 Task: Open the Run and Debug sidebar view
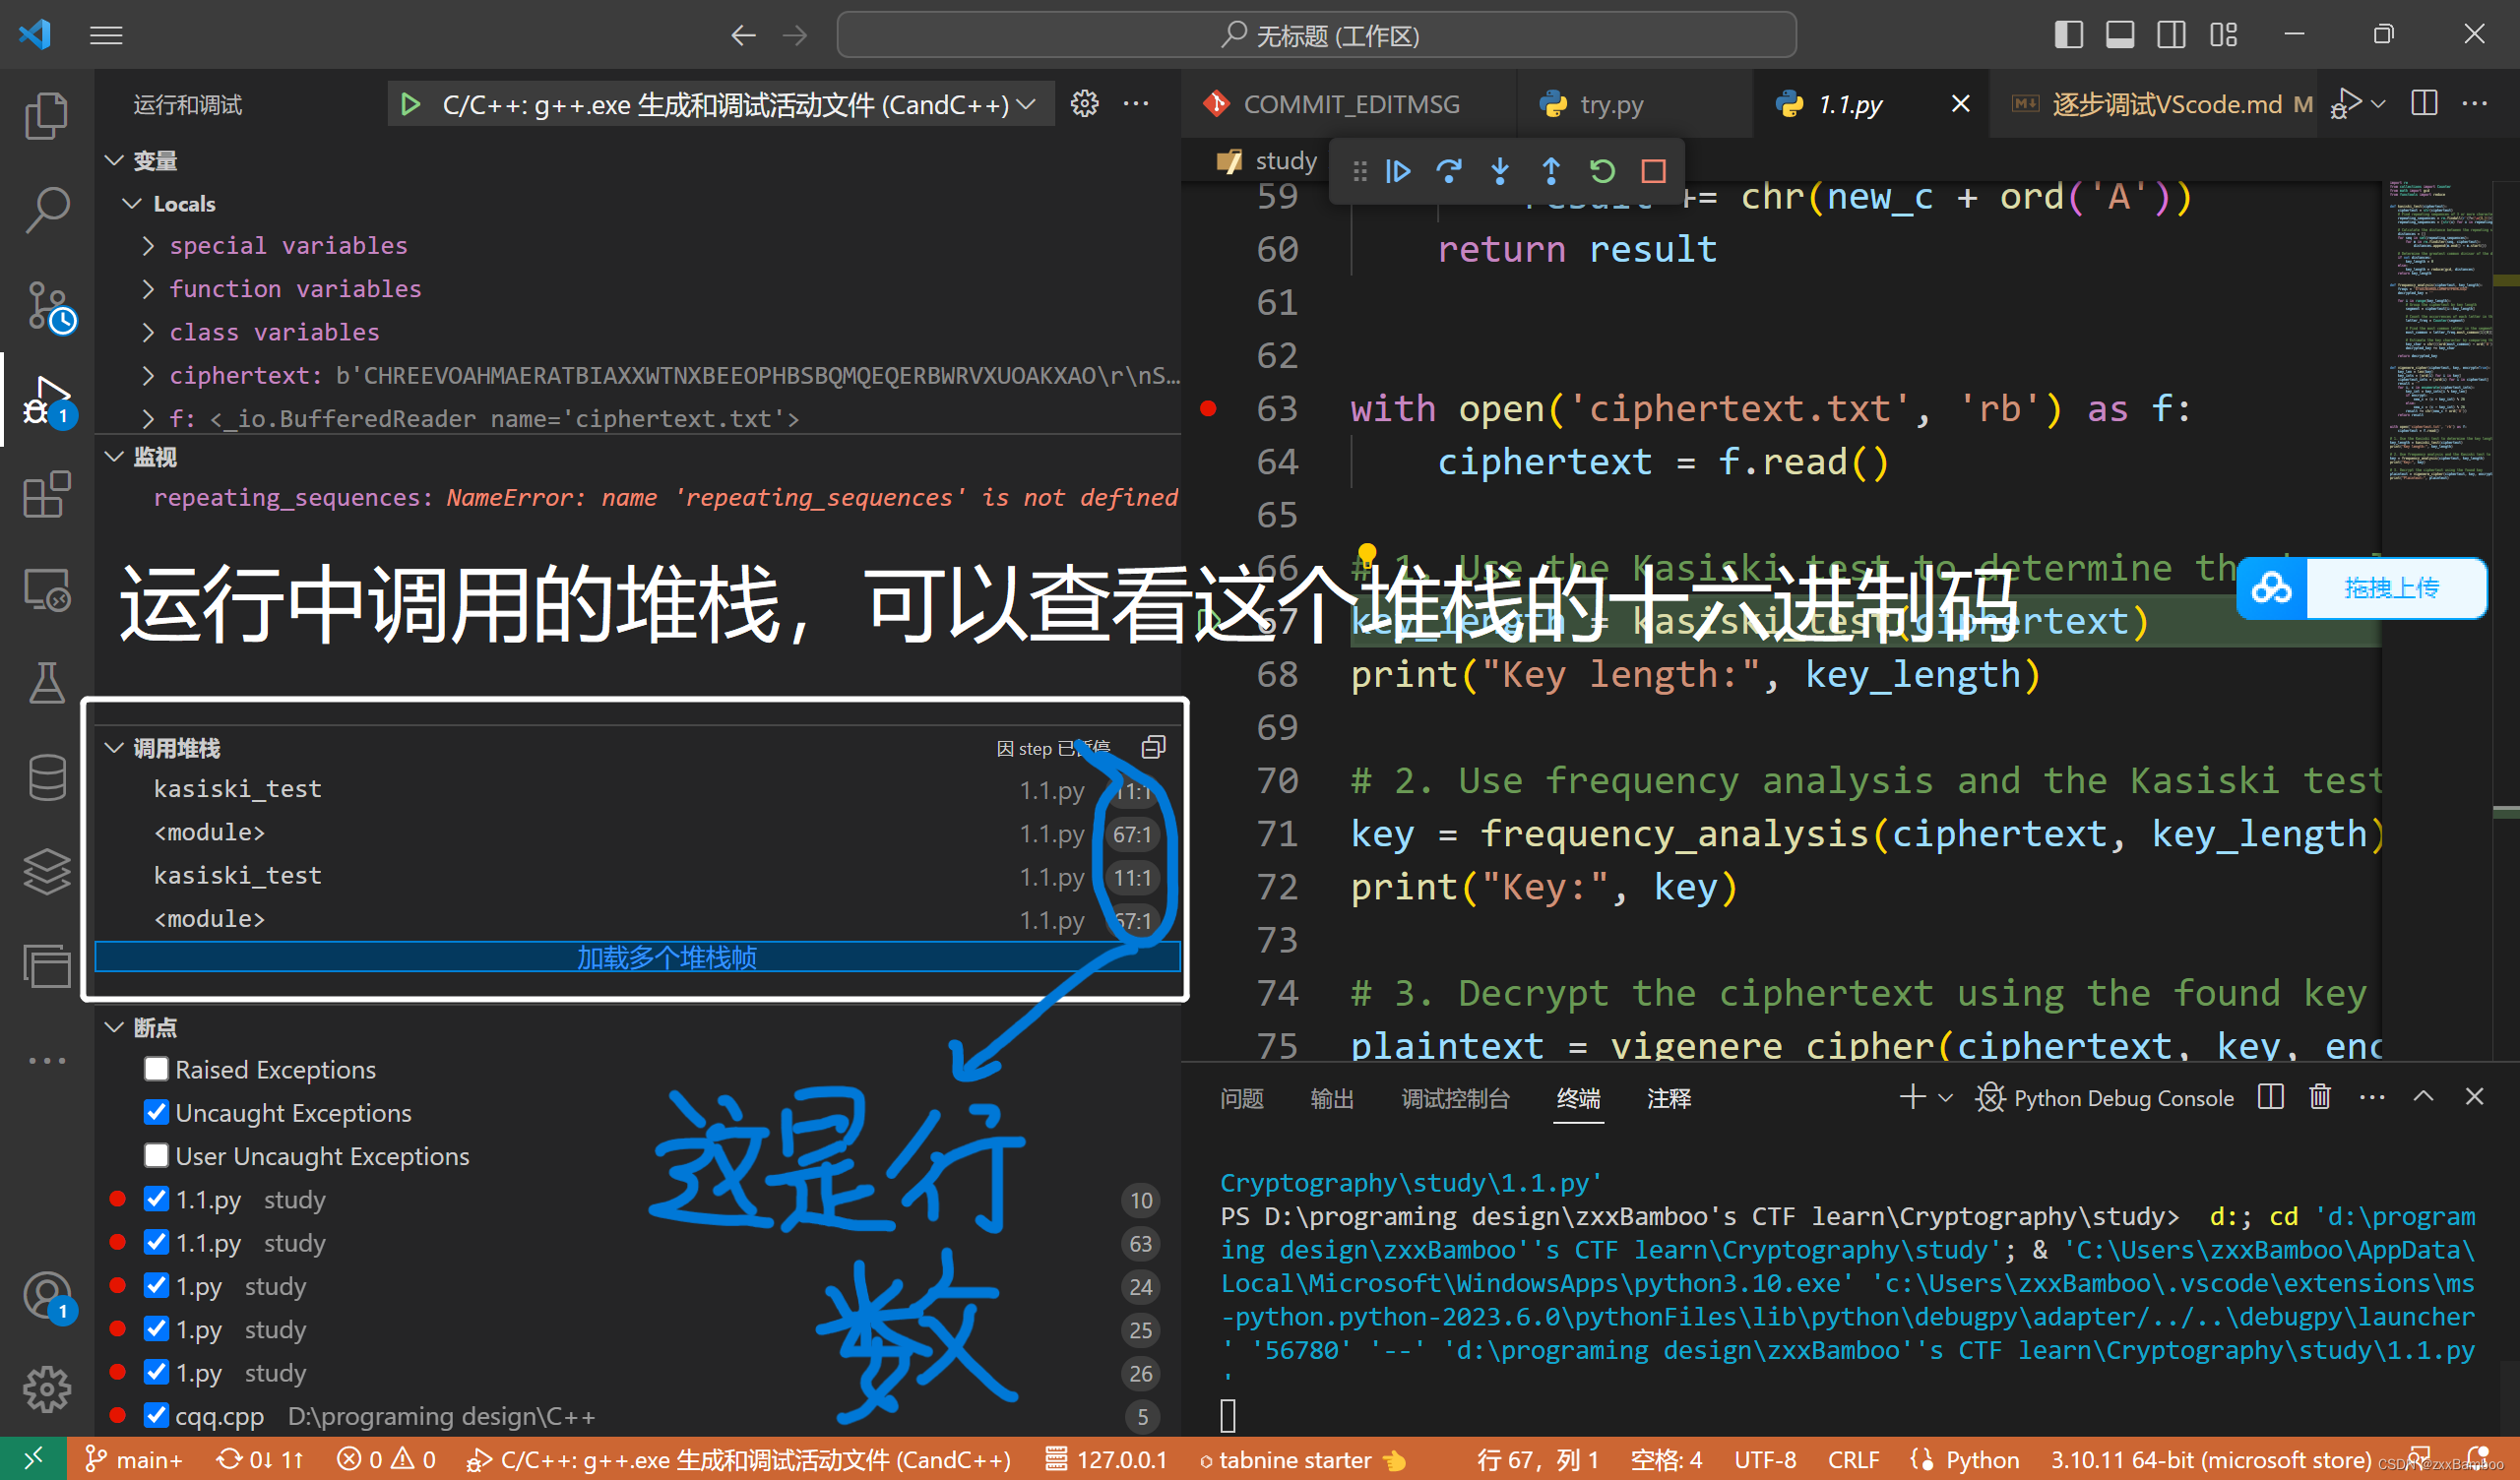coord(46,400)
